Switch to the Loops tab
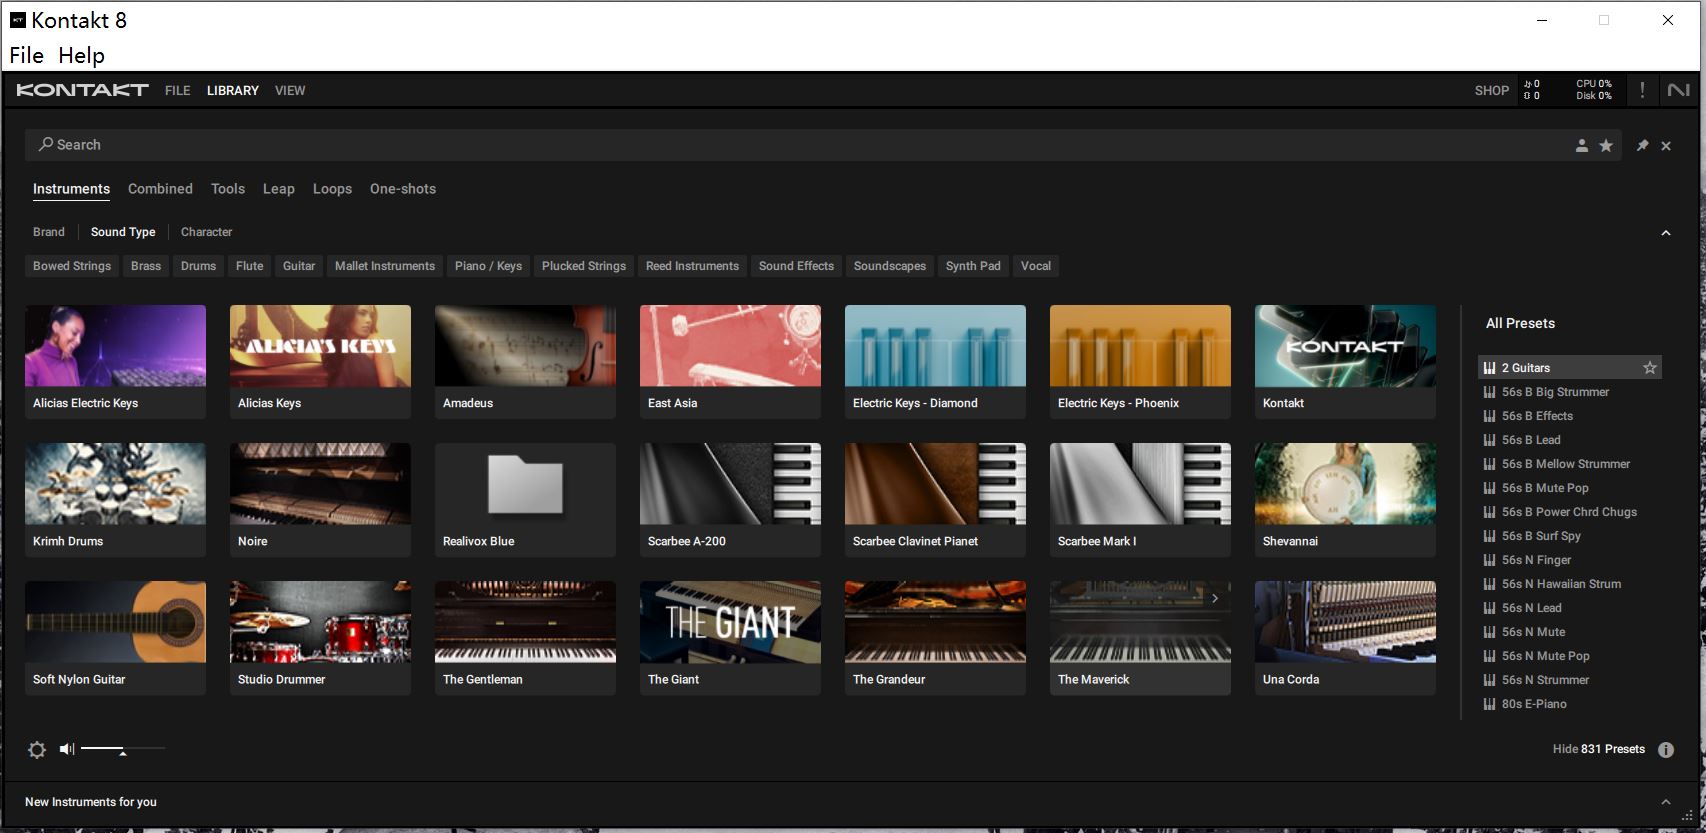 pyautogui.click(x=332, y=189)
